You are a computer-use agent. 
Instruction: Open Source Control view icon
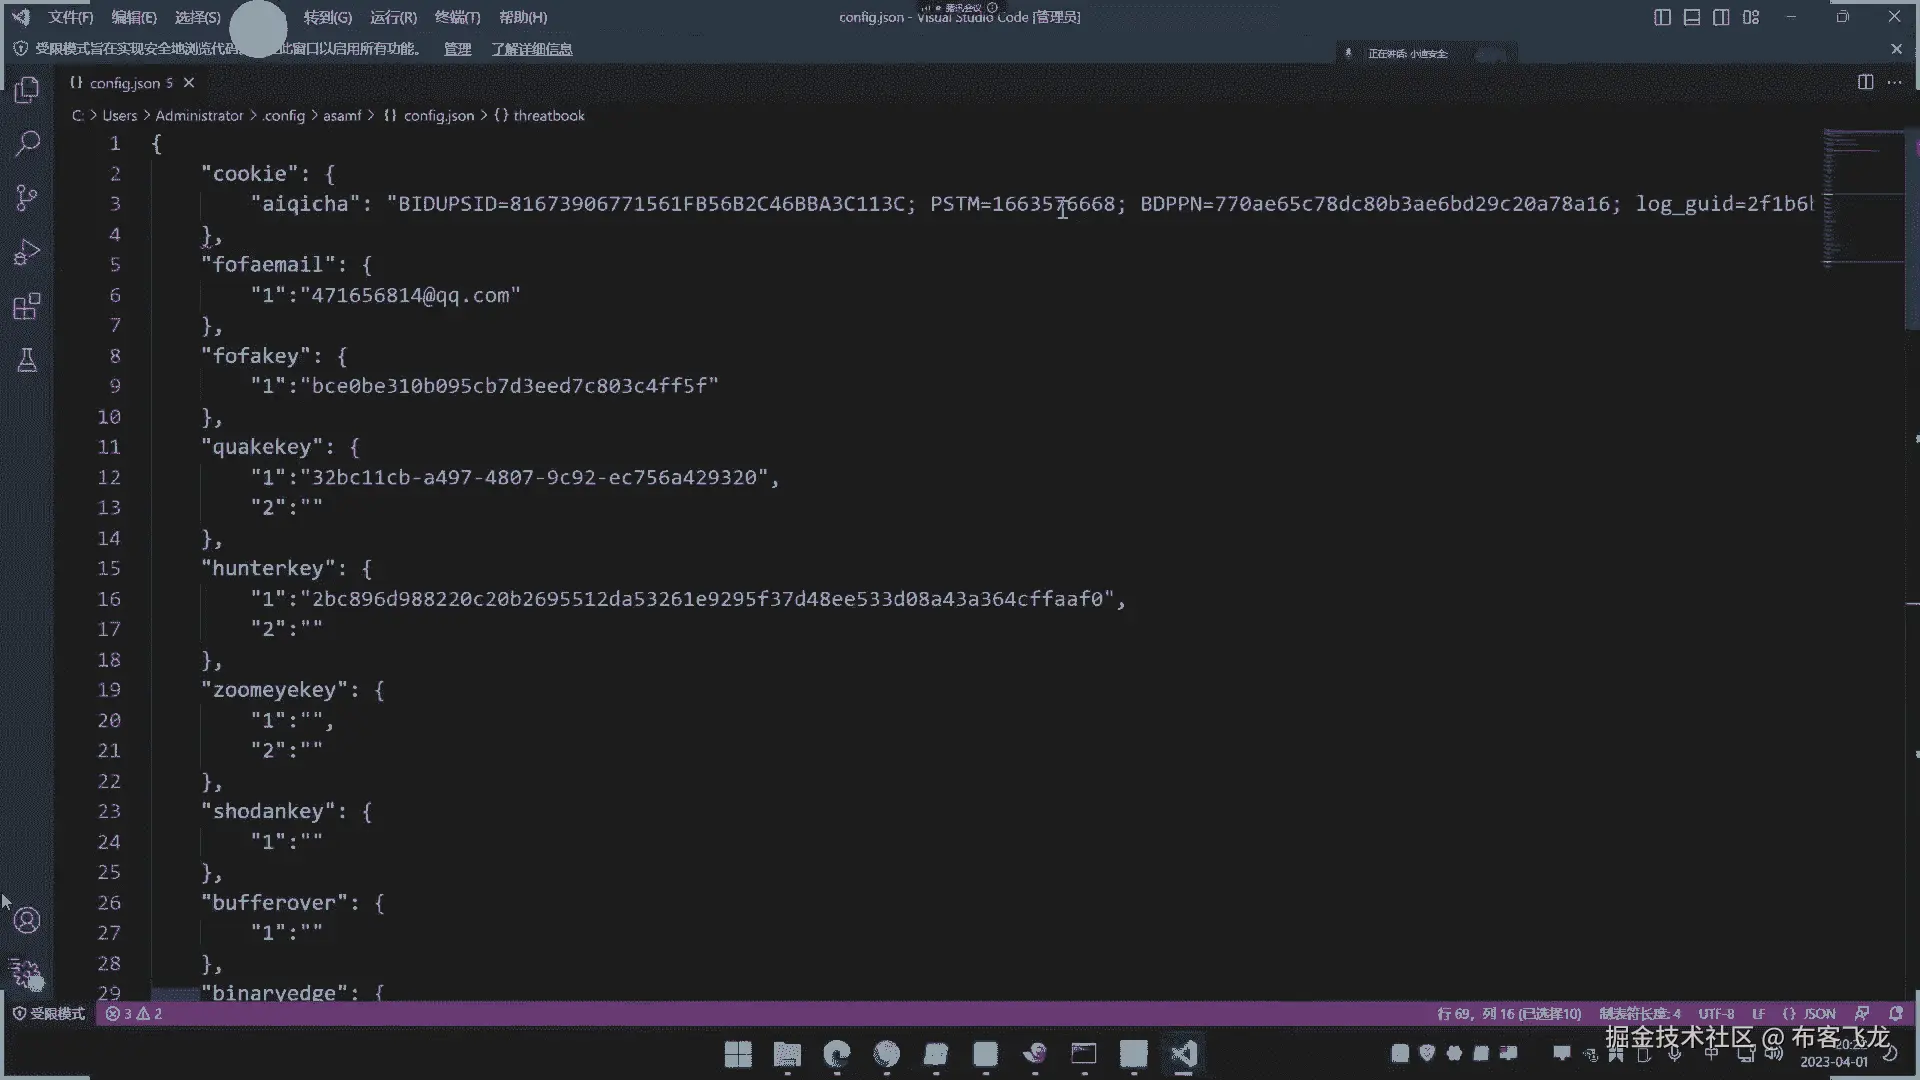tap(27, 197)
